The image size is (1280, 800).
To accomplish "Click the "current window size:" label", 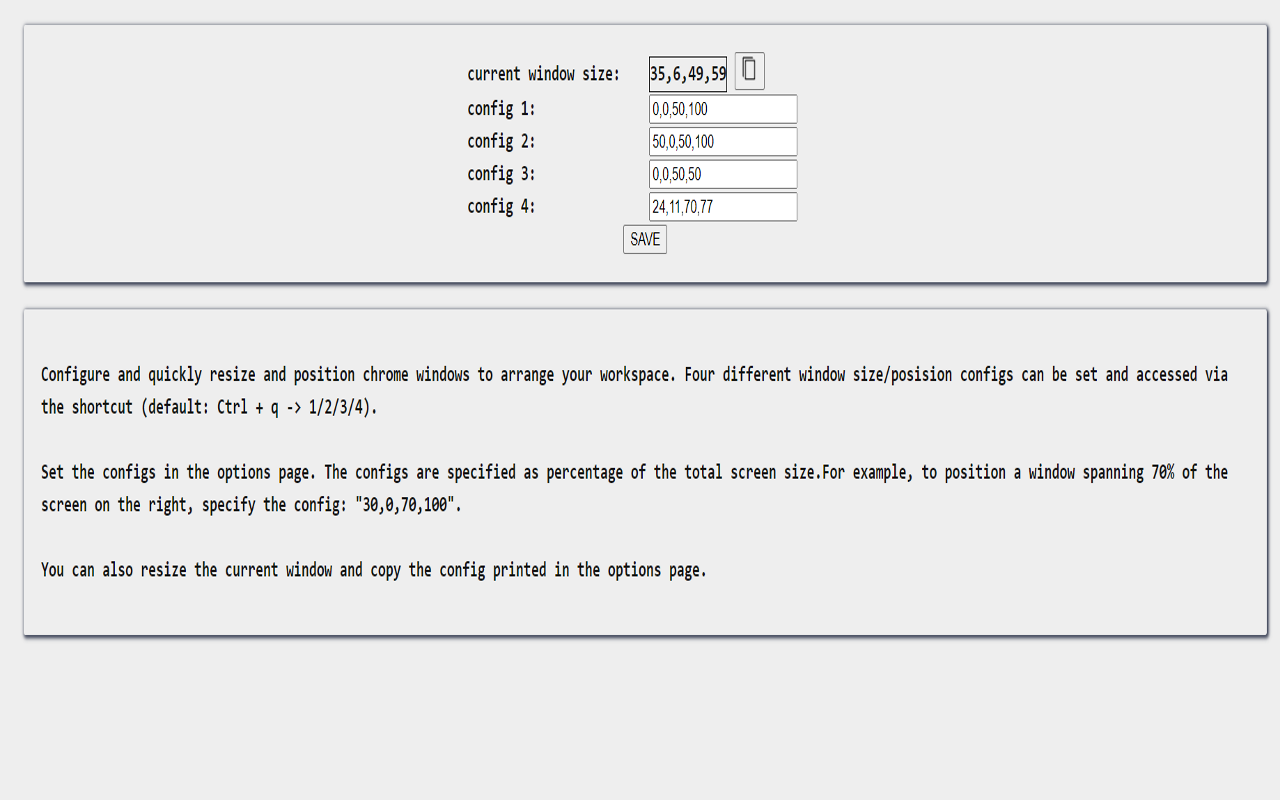I will point(543,74).
